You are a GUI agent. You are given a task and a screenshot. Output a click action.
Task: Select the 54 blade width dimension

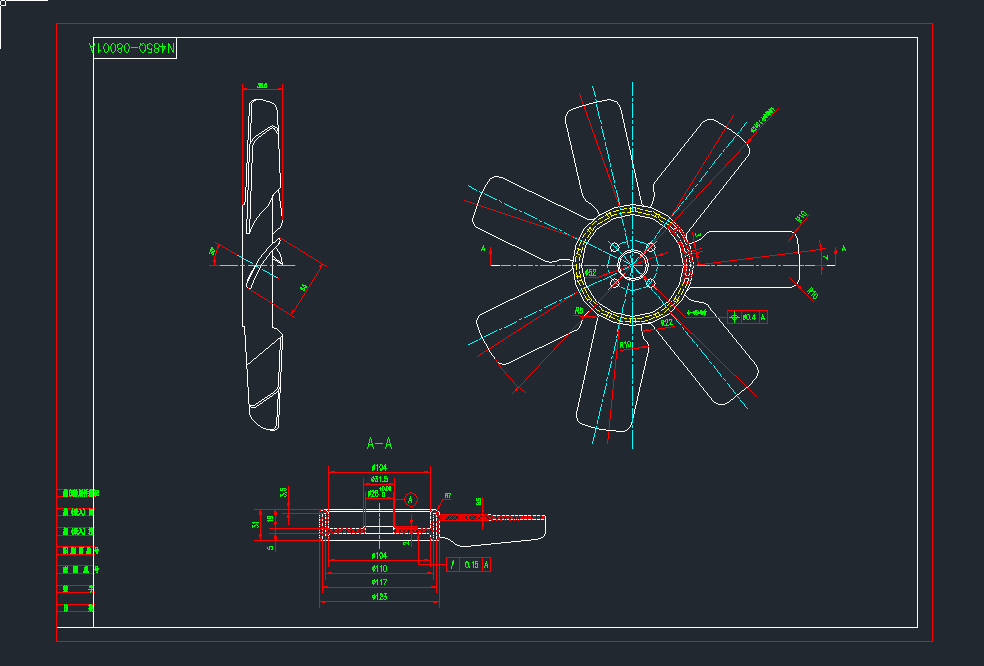click(x=303, y=287)
